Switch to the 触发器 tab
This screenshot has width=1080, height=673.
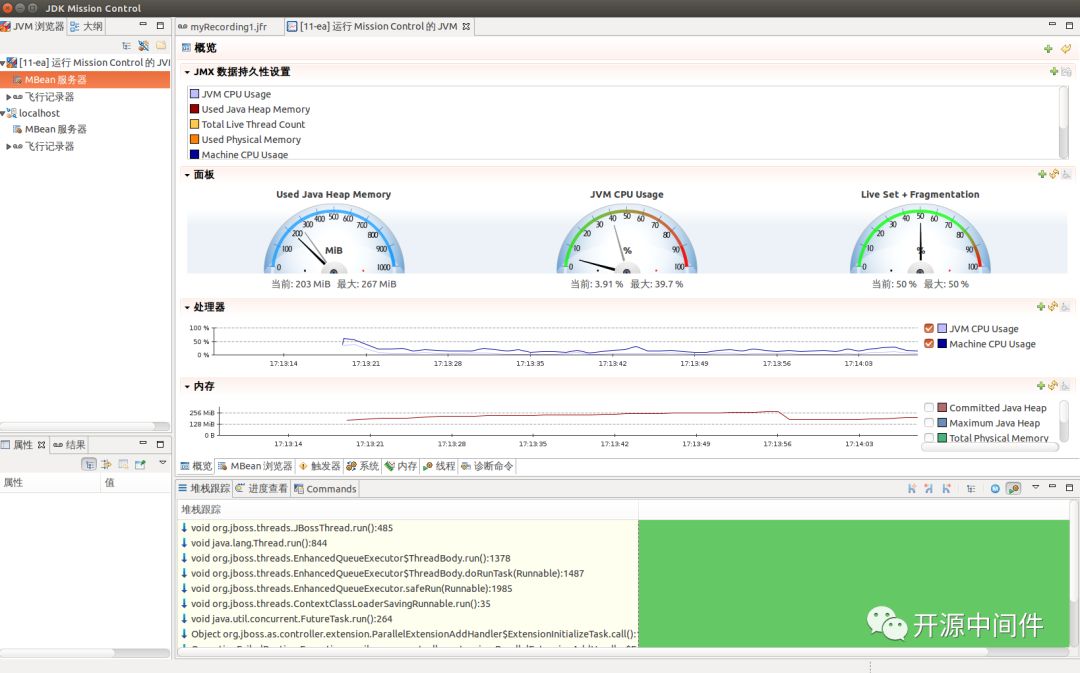click(x=319, y=466)
